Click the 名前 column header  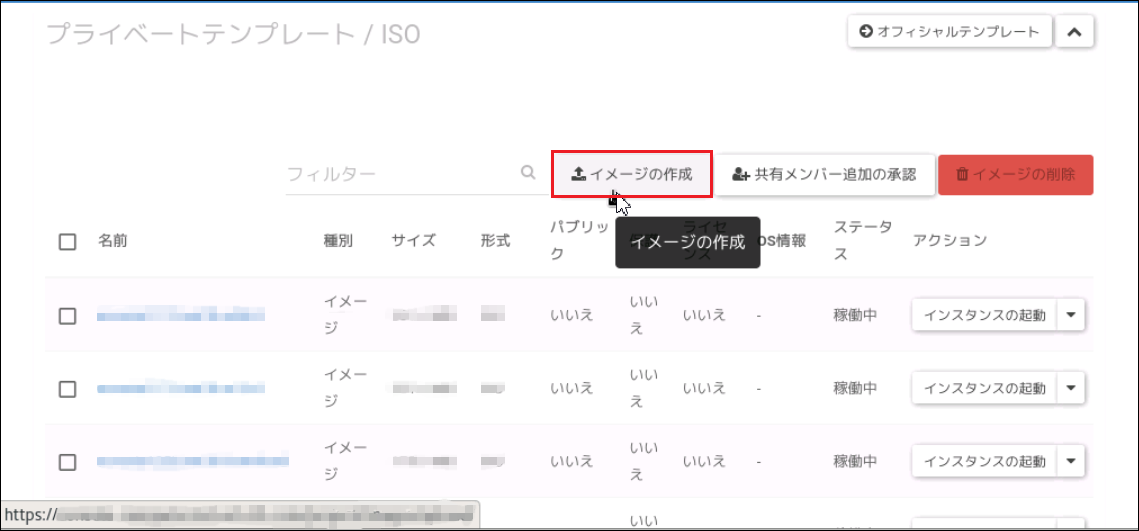(113, 241)
